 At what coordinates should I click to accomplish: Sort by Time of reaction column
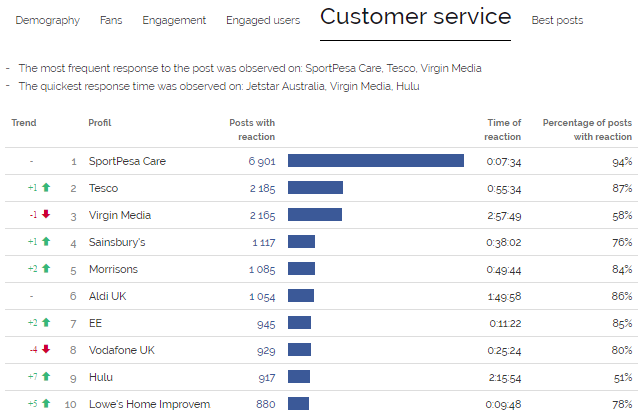[503, 129]
